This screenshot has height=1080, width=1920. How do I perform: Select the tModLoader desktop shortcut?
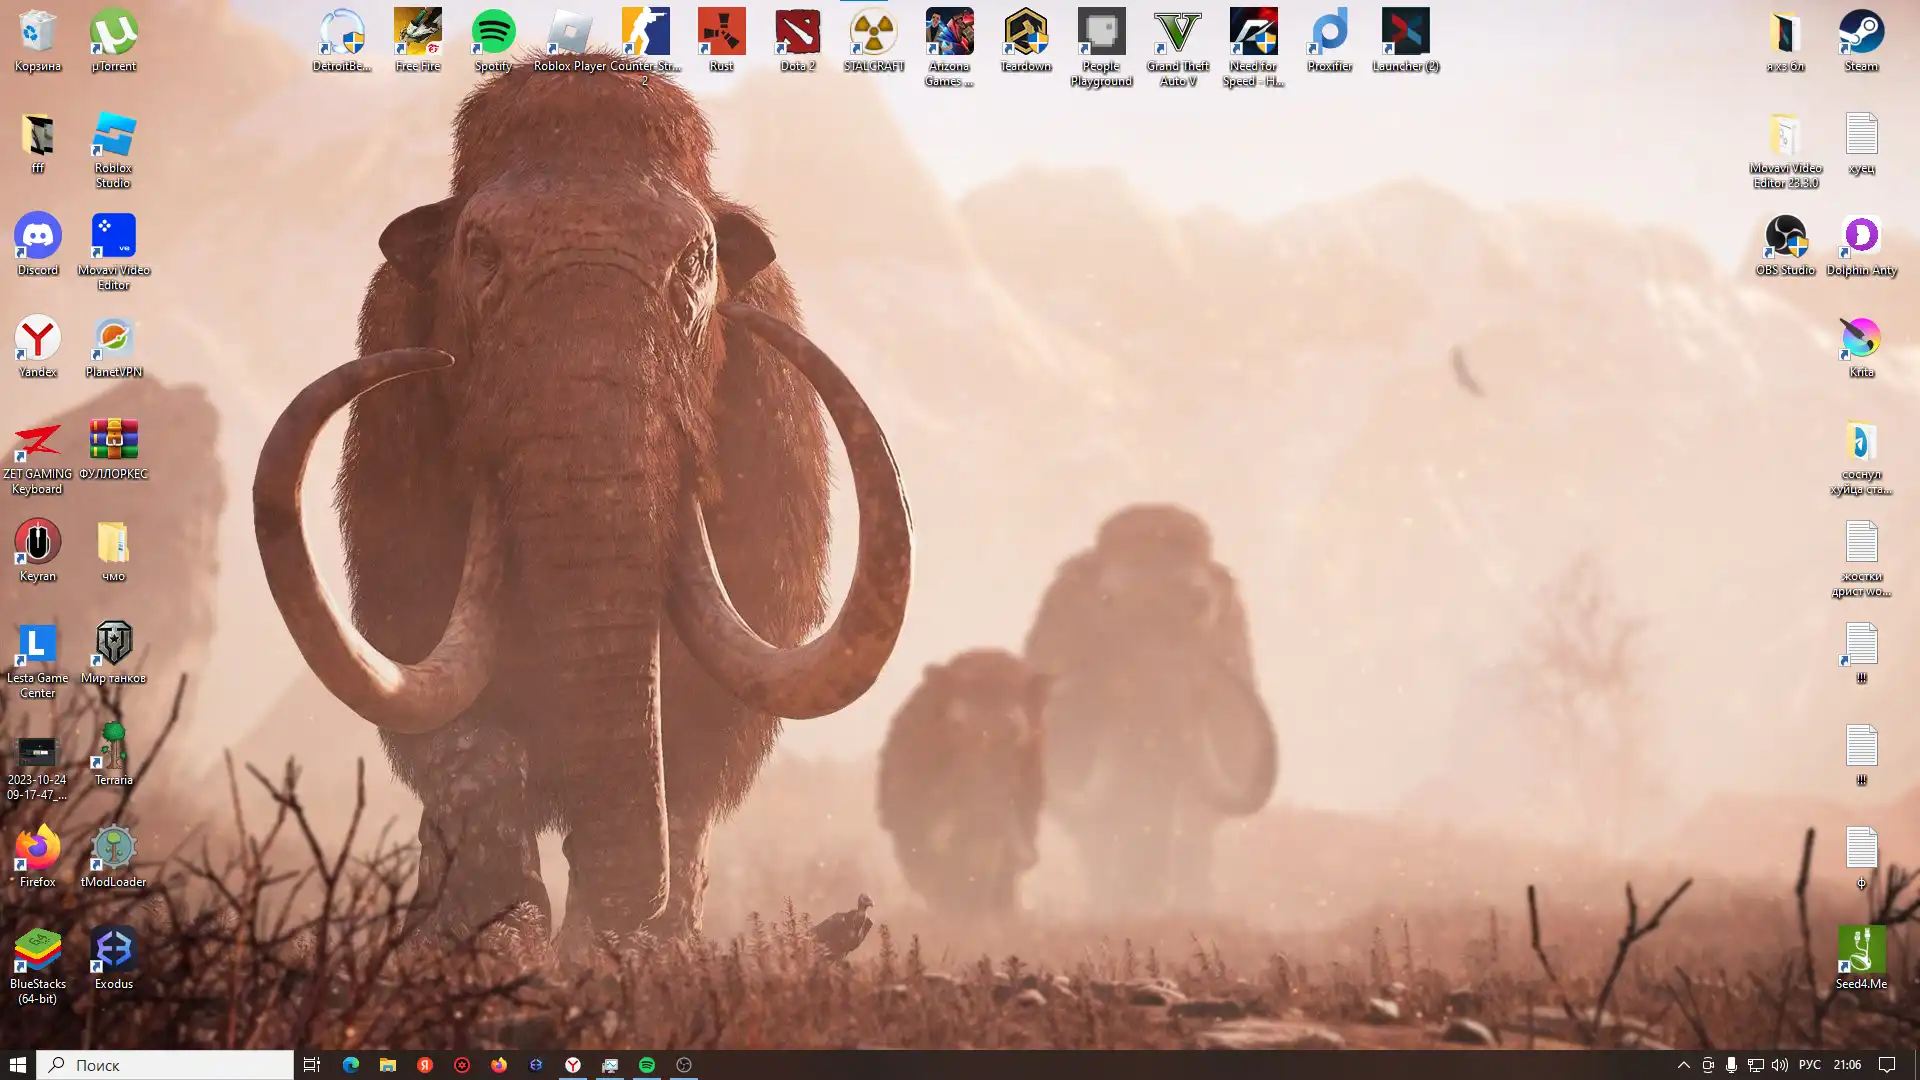point(113,857)
